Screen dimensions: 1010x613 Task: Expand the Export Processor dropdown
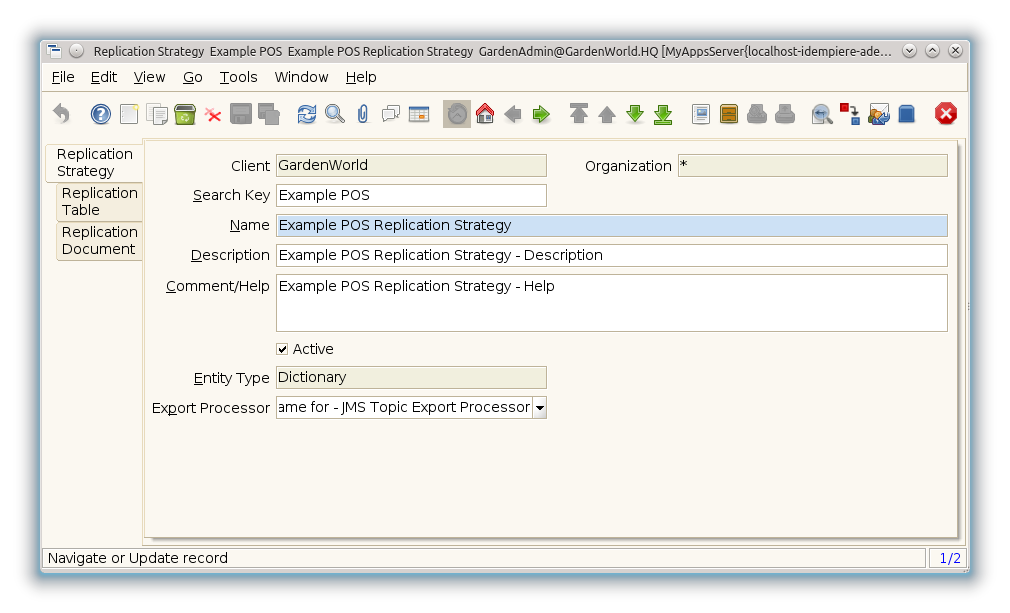click(x=539, y=407)
